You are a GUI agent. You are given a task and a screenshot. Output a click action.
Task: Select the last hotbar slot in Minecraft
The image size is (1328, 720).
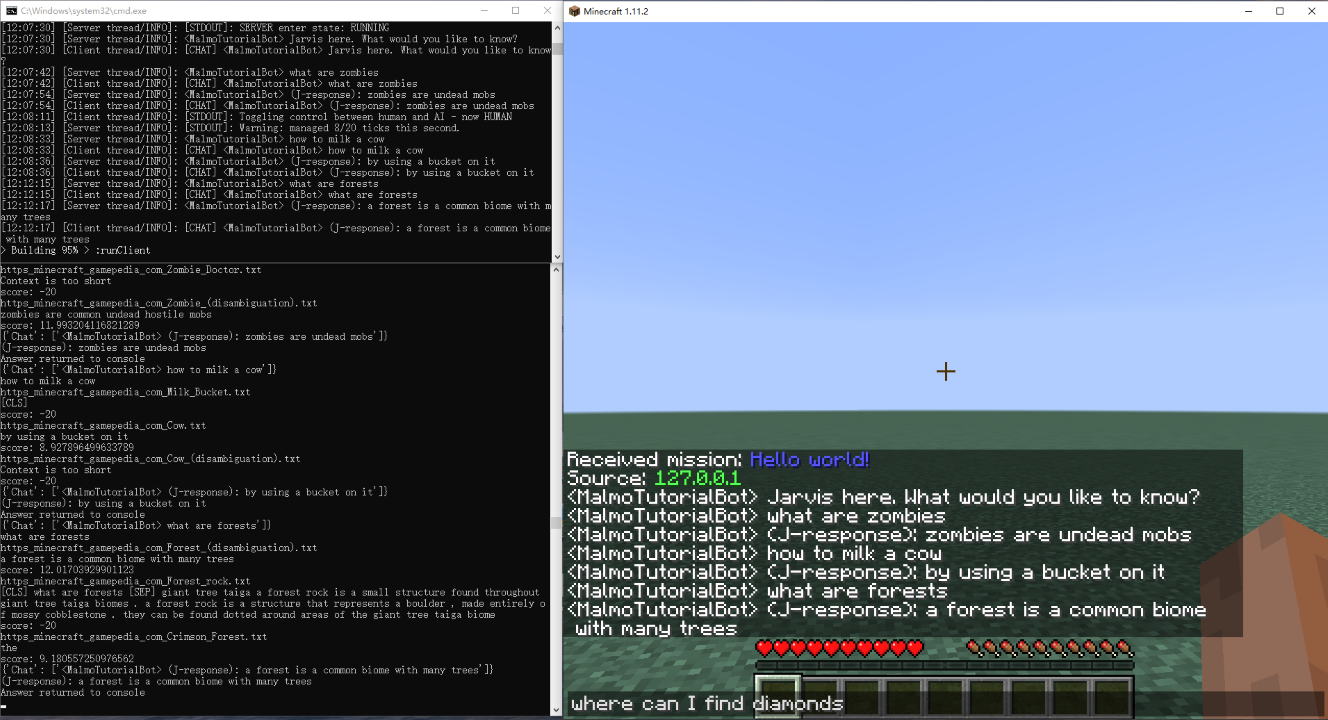point(1112,696)
